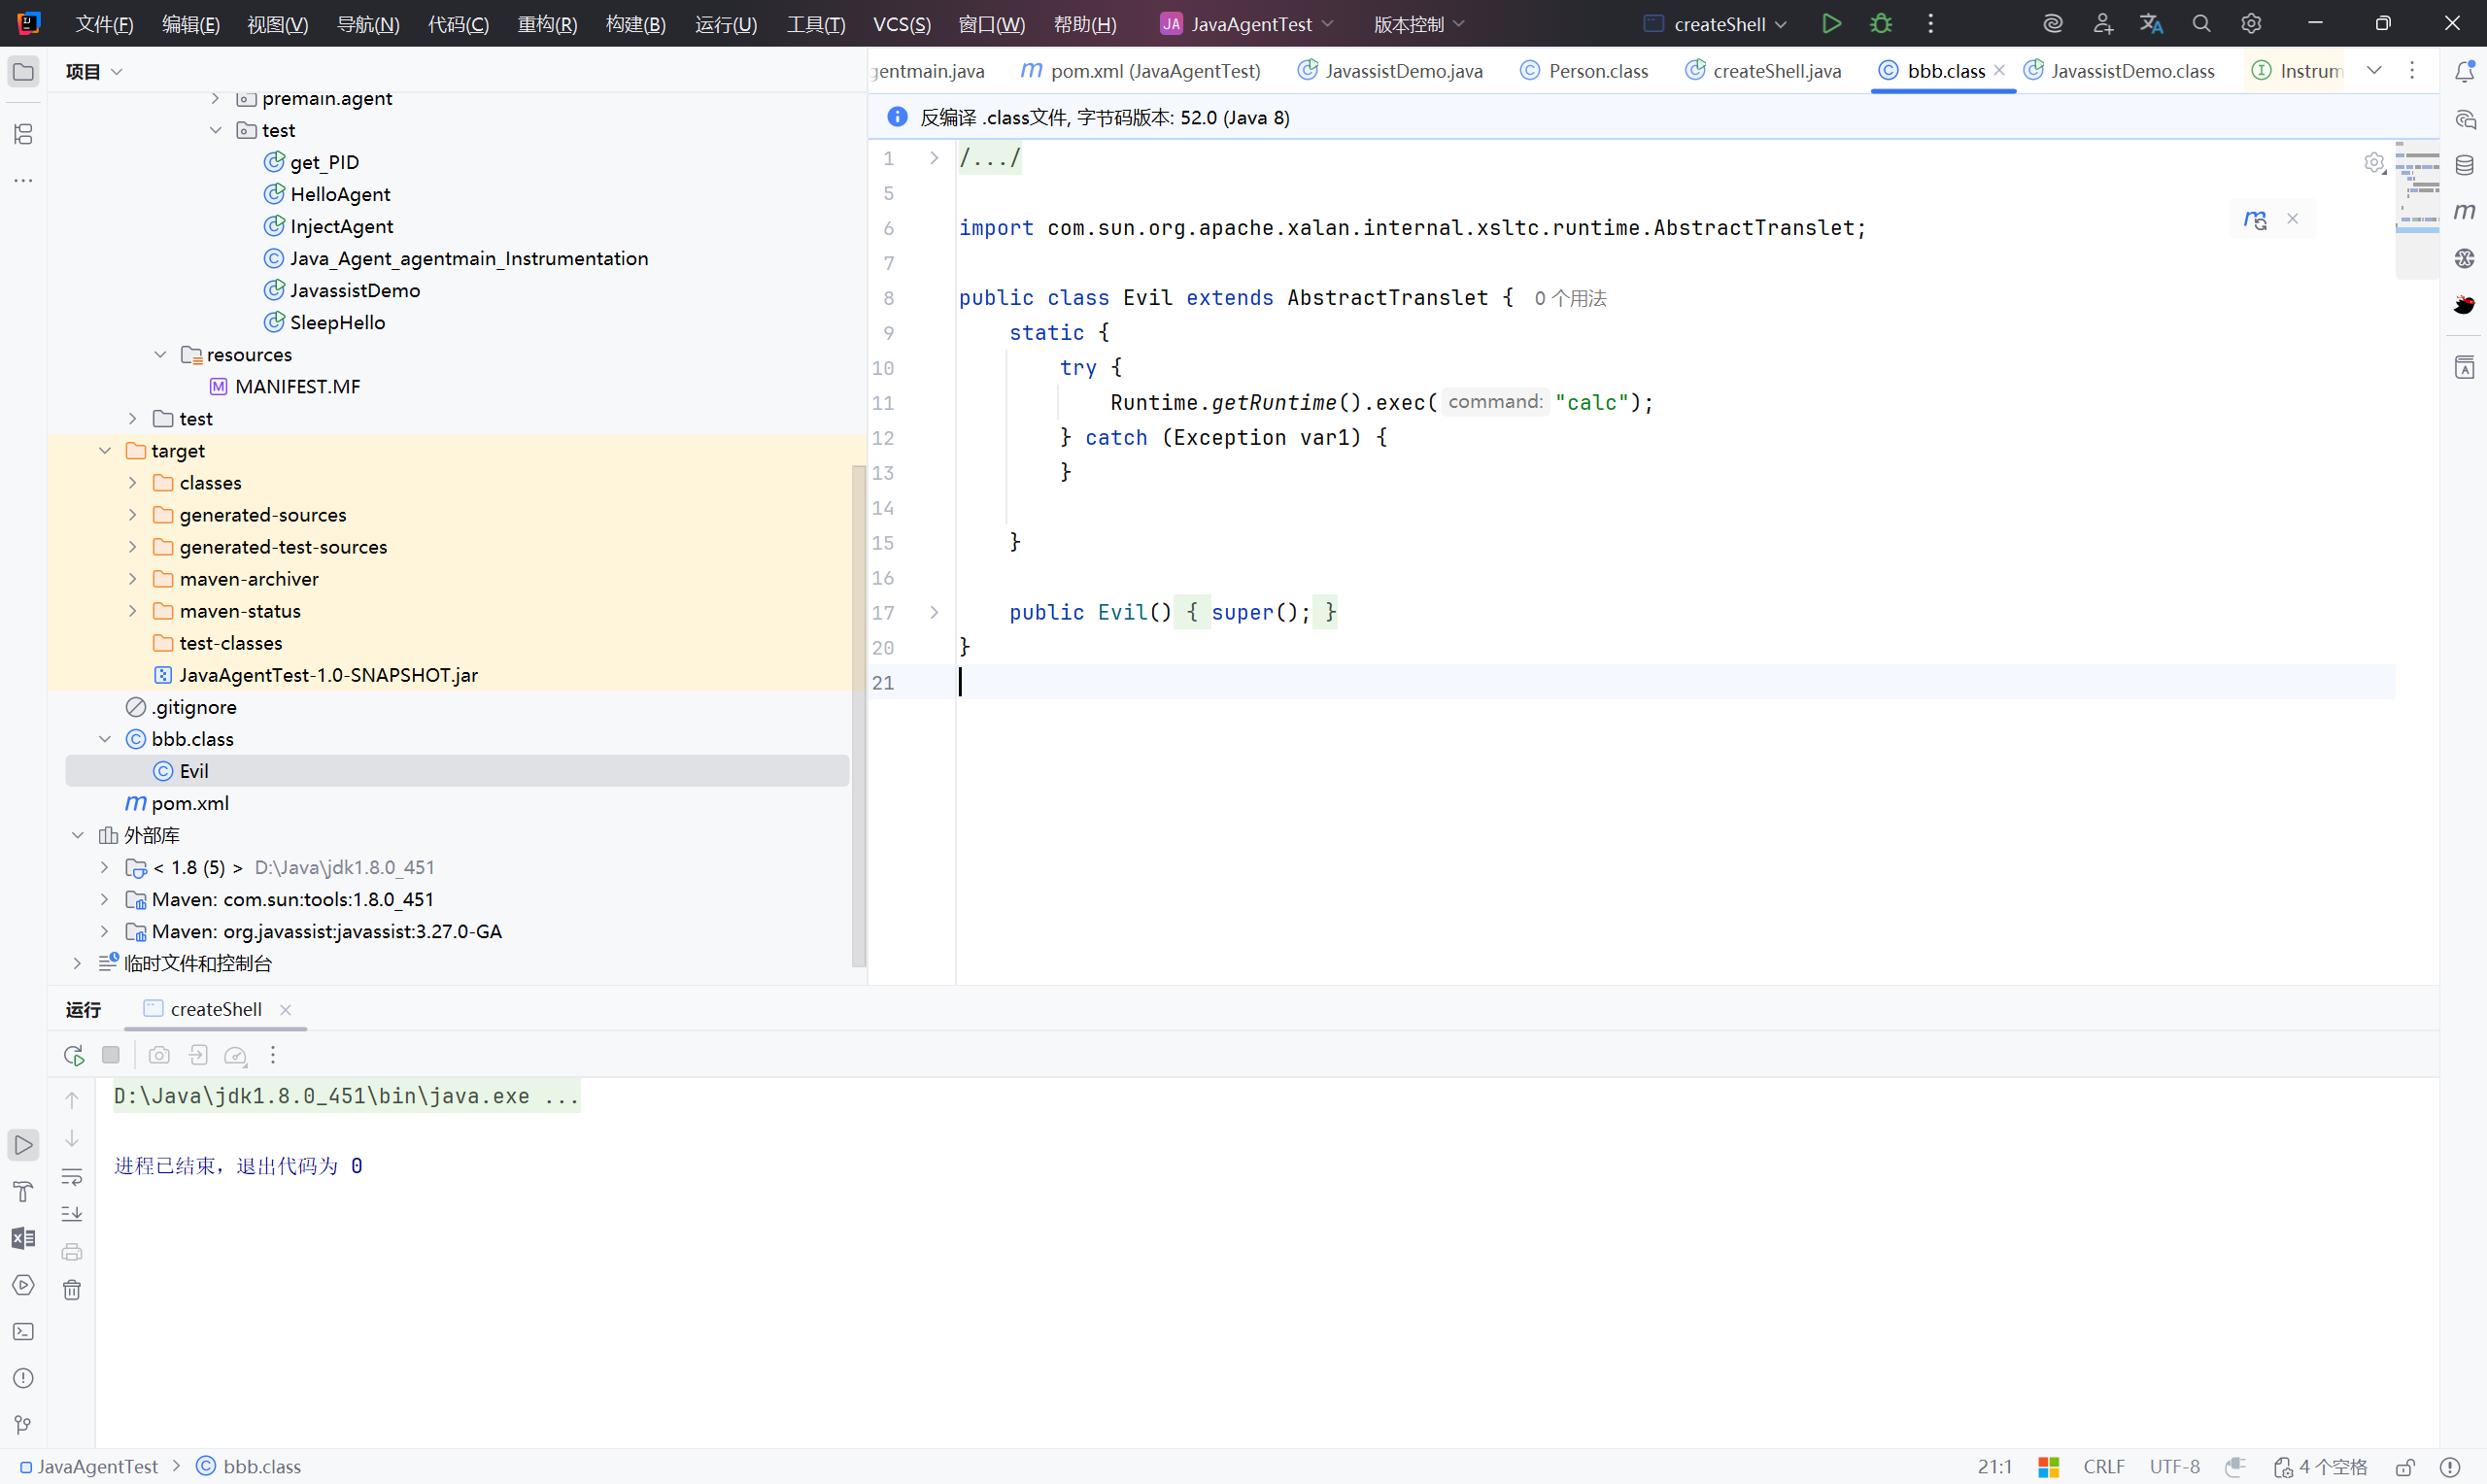Open the Terminal tool window
The width and height of the screenshot is (2487, 1484).
pos(23,1332)
